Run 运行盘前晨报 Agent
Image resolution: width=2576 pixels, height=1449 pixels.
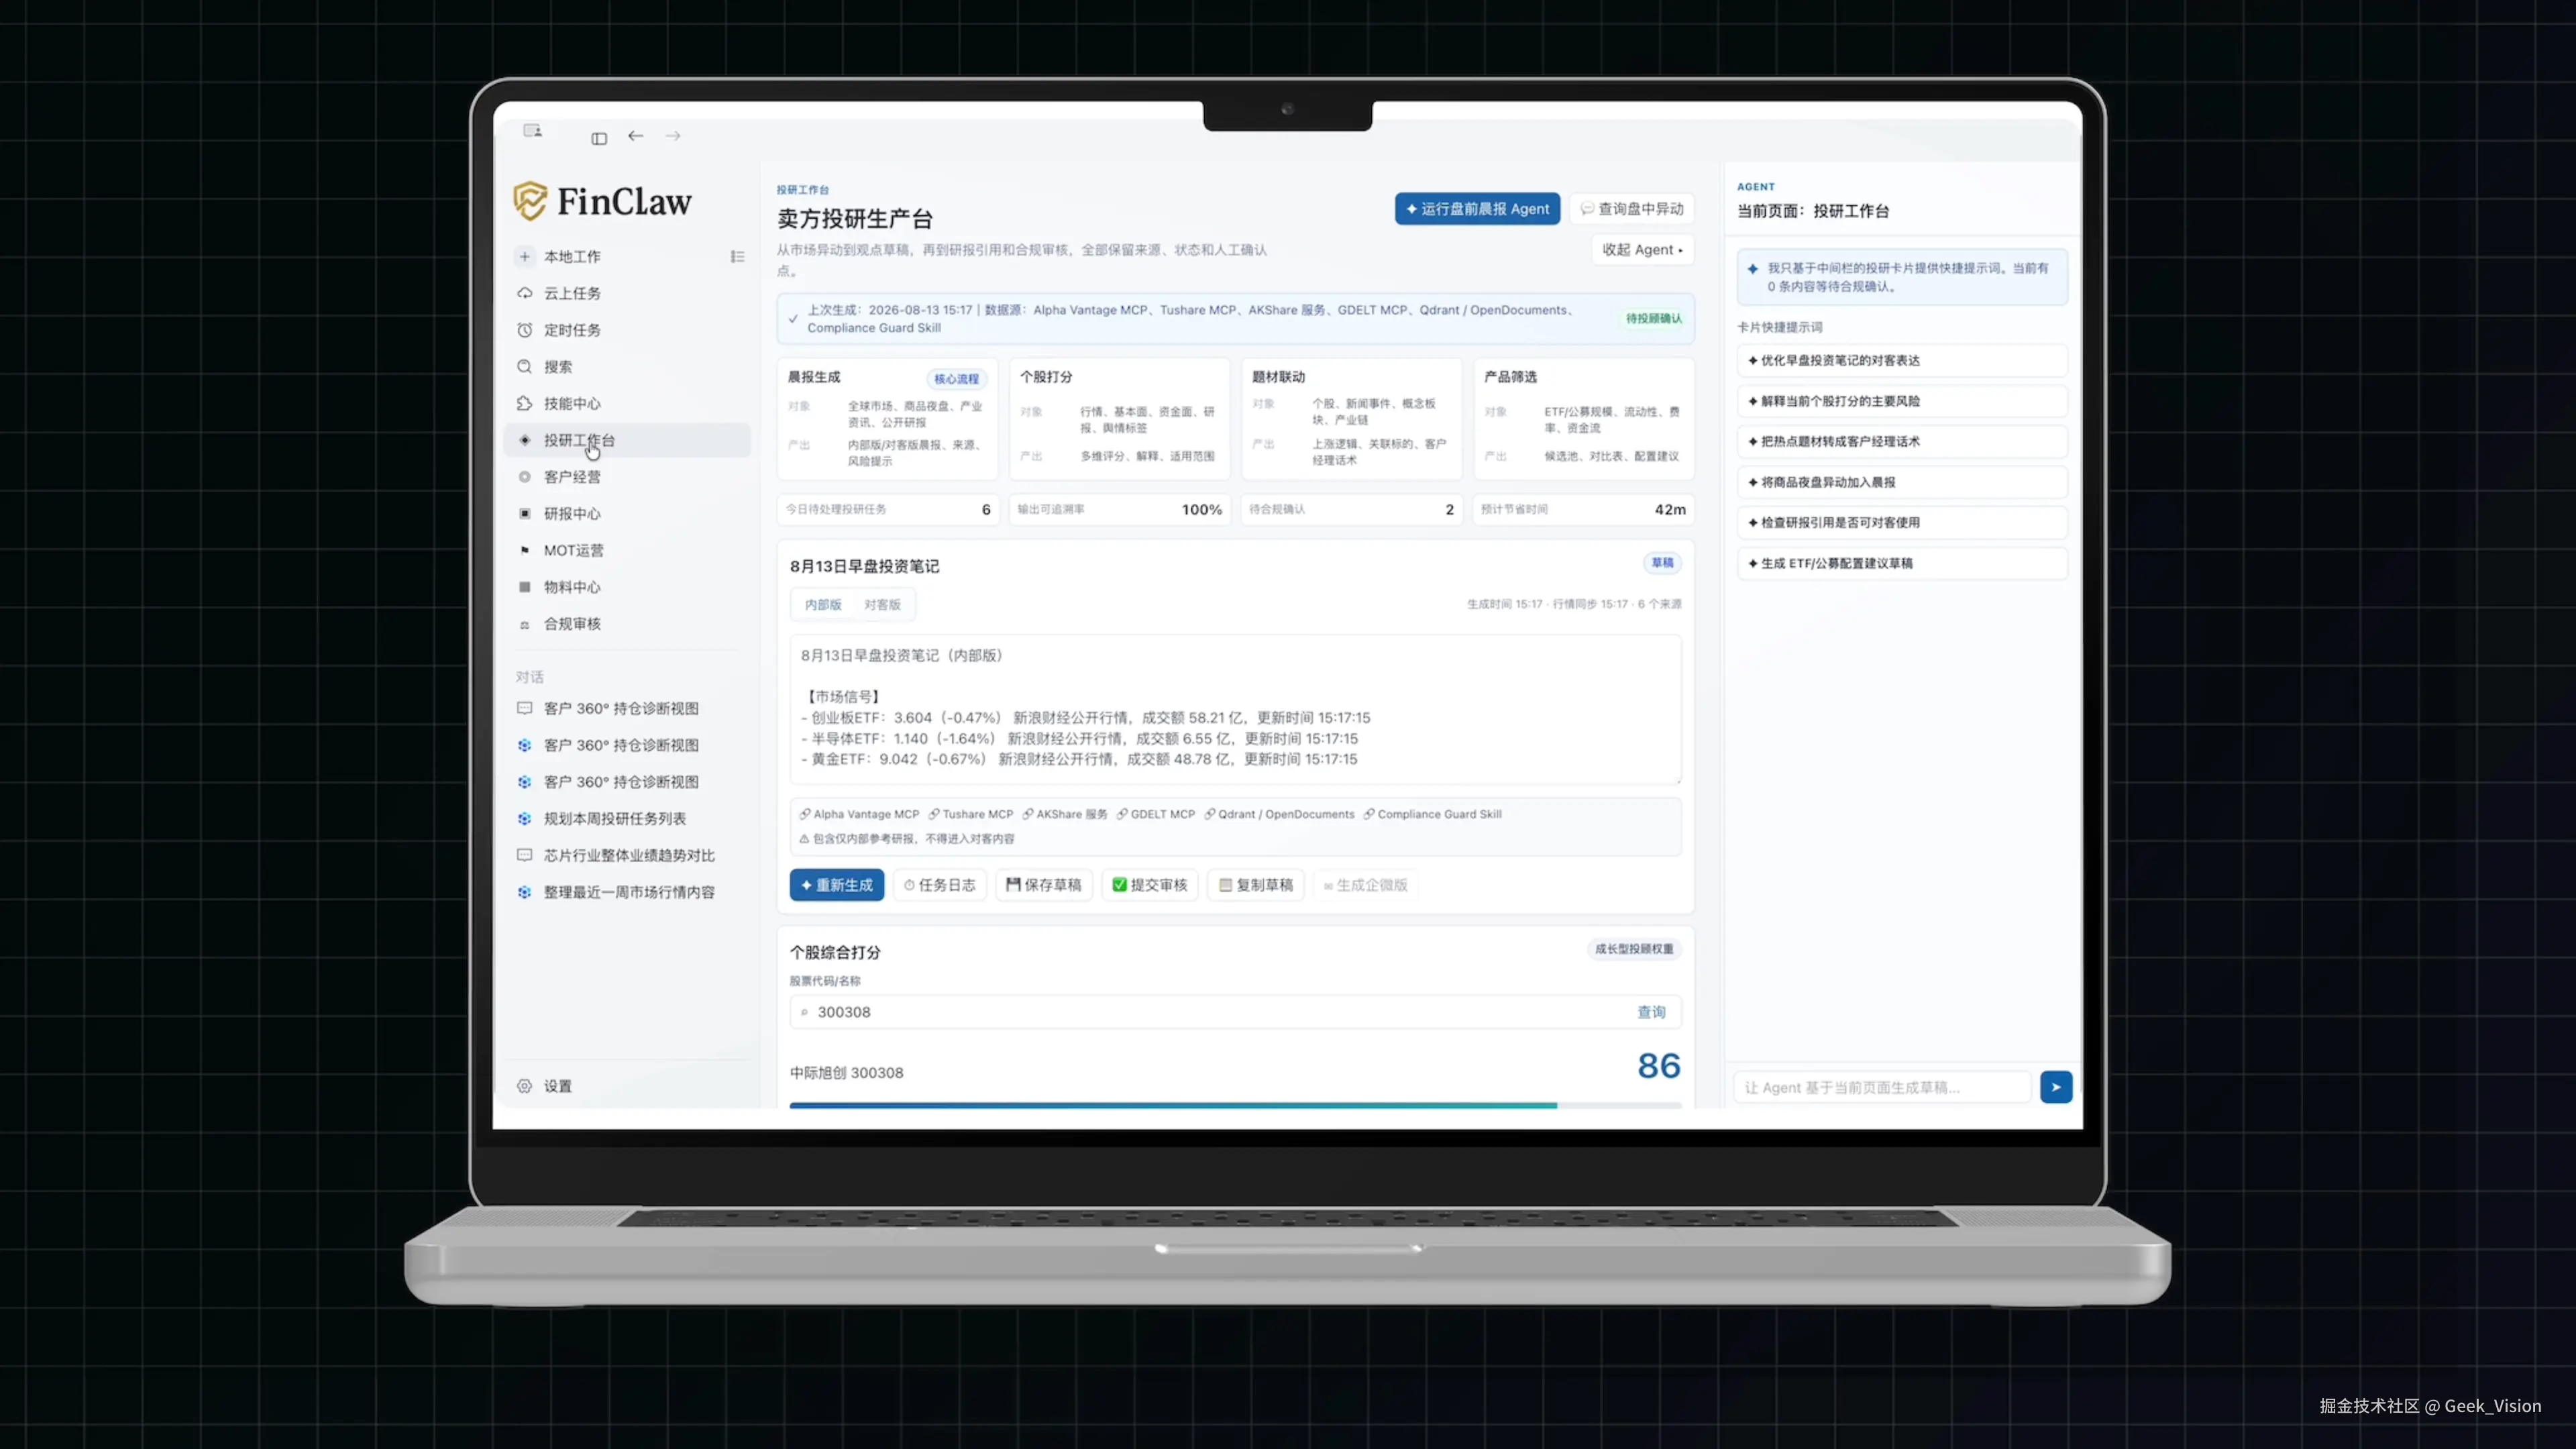(x=1477, y=209)
